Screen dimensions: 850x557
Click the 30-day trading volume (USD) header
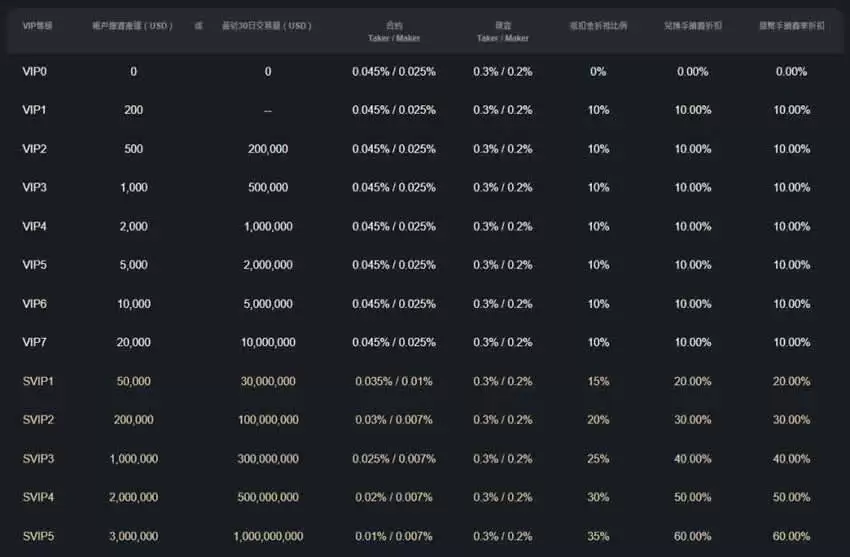point(267,25)
